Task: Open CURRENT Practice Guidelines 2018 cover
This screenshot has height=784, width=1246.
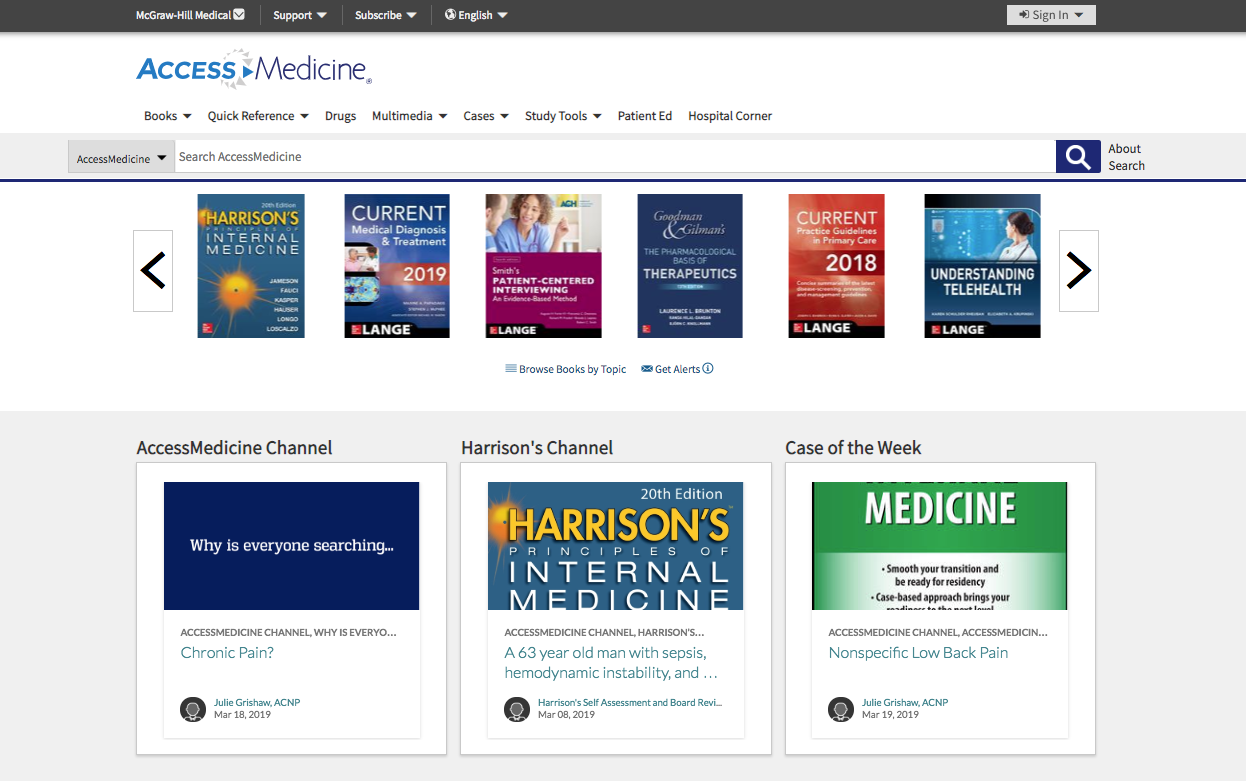Action: click(837, 266)
